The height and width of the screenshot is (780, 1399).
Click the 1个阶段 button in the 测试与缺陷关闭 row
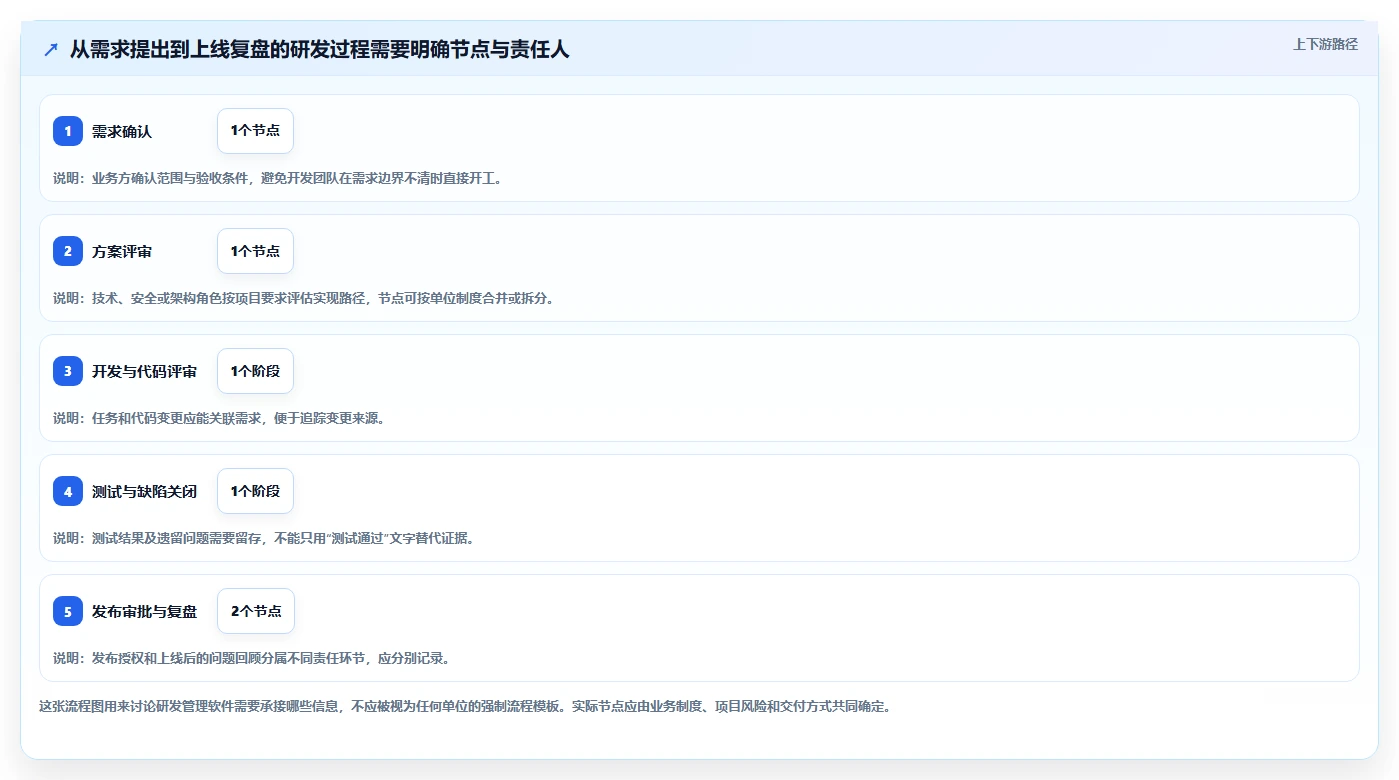pos(255,491)
